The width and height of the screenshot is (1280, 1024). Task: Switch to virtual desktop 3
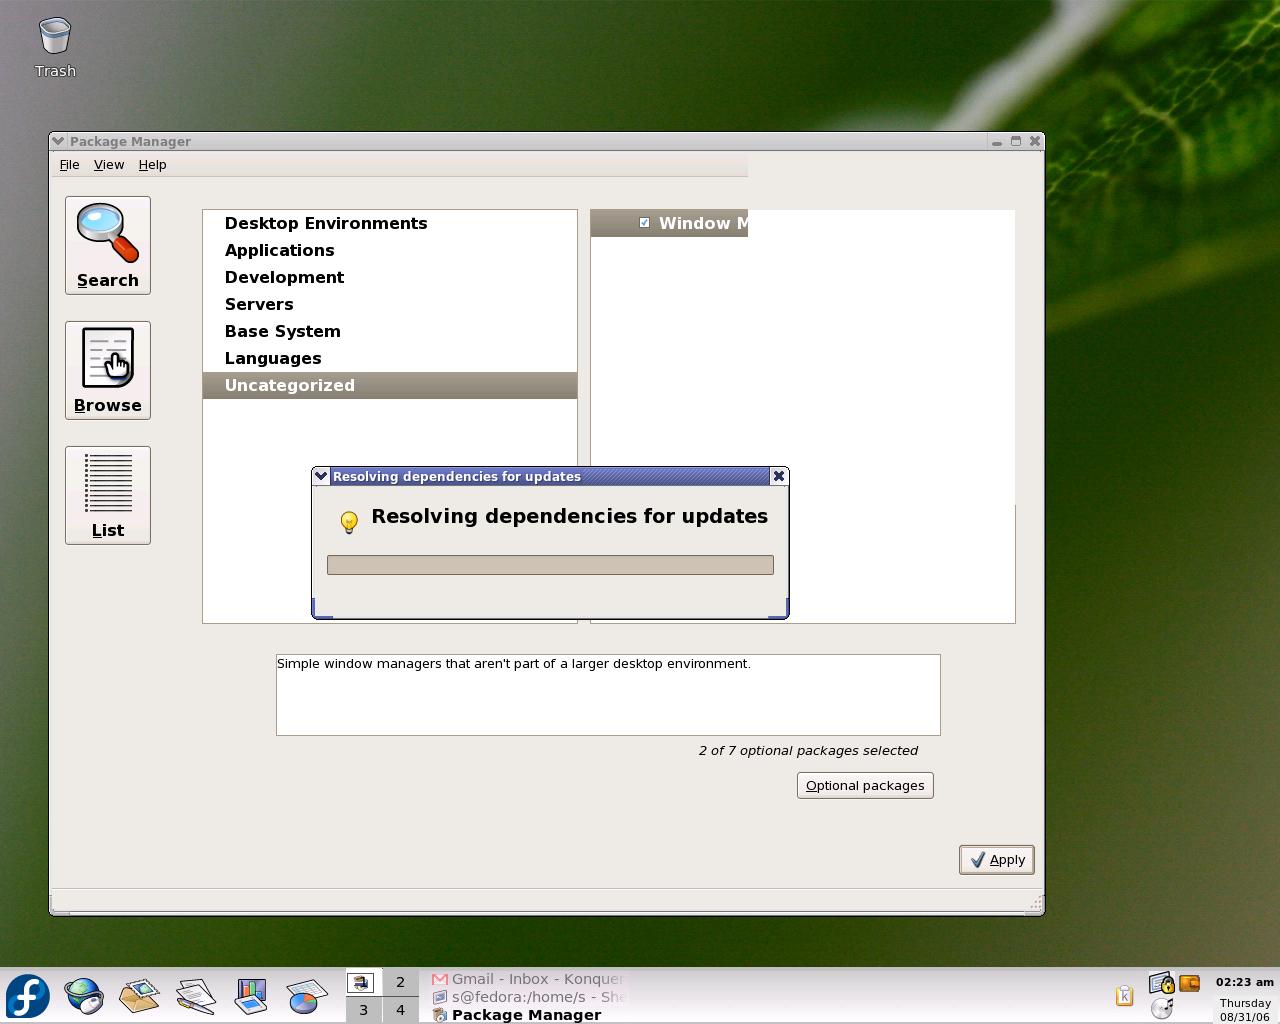pos(363,1009)
